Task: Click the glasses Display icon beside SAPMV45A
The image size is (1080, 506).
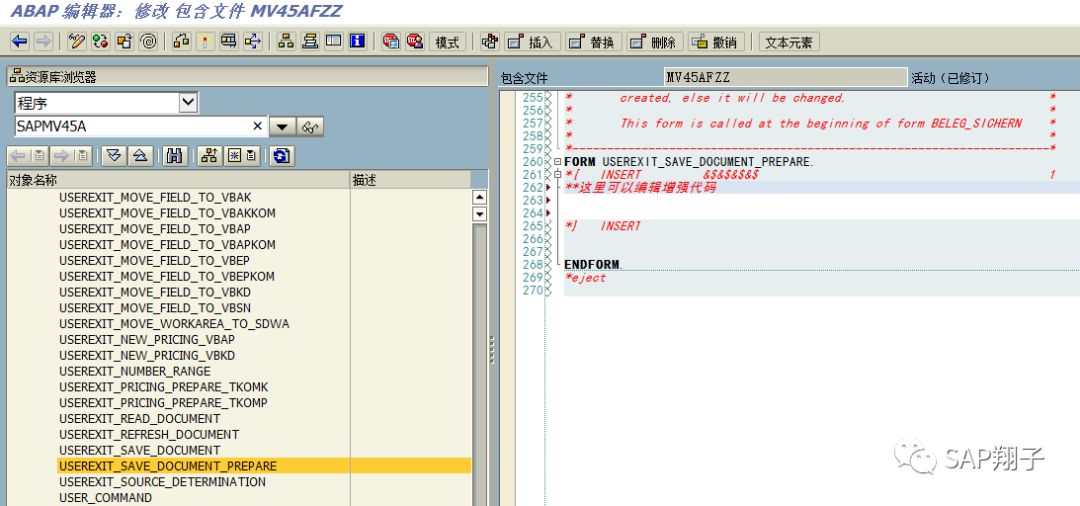Action: pos(311,127)
